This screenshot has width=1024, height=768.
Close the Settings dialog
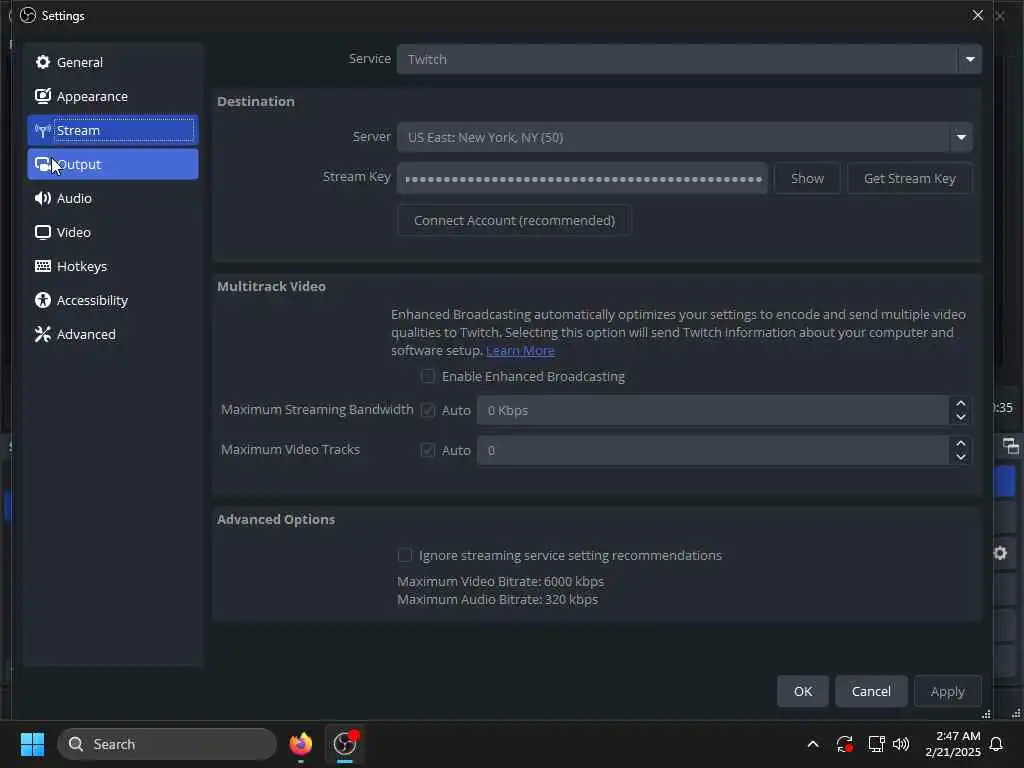click(x=978, y=15)
